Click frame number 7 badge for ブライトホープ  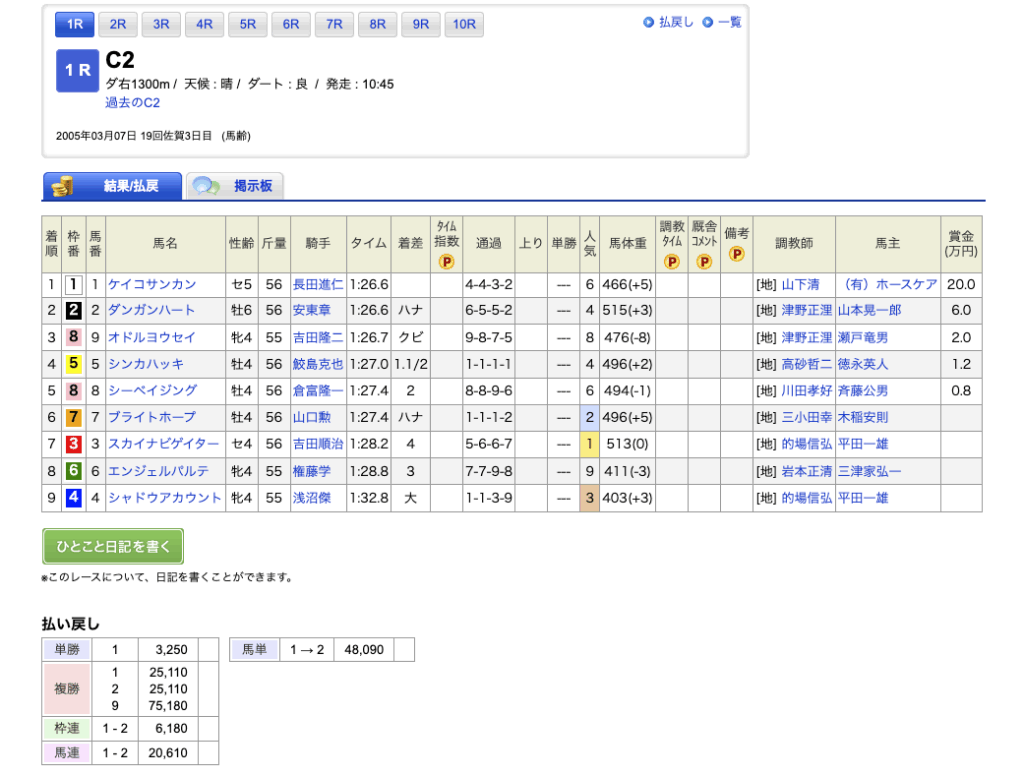click(x=74, y=417)
